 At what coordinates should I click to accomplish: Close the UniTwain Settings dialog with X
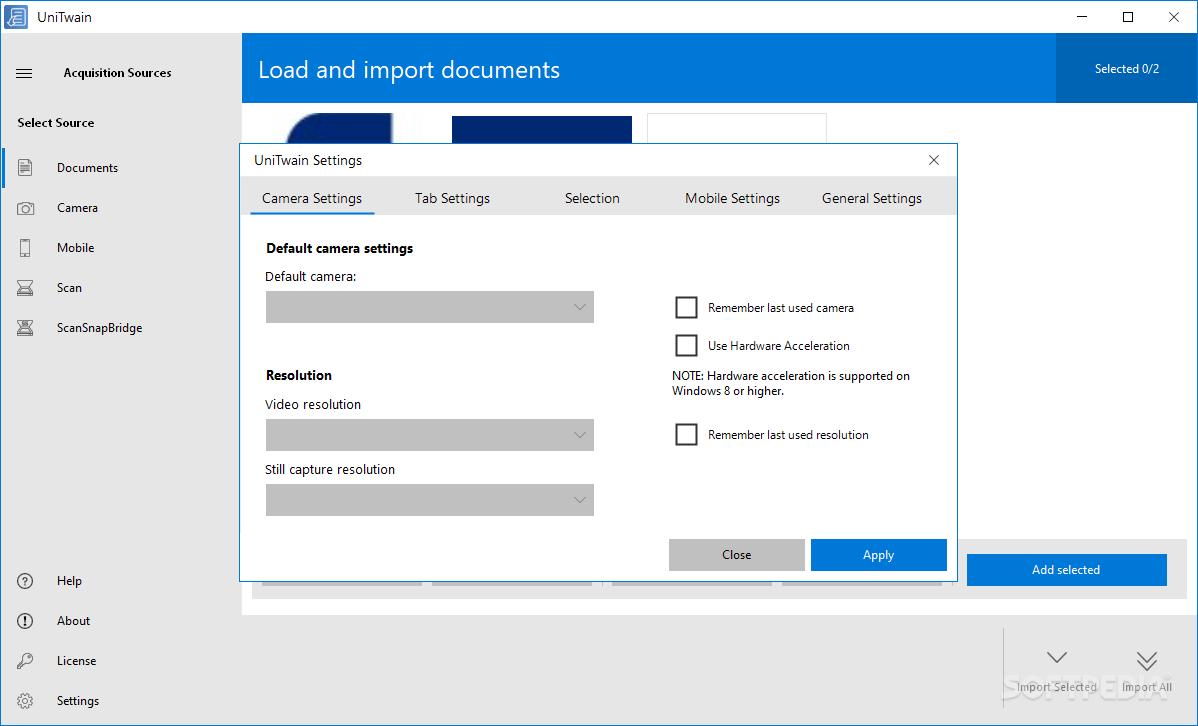point(934,160)
